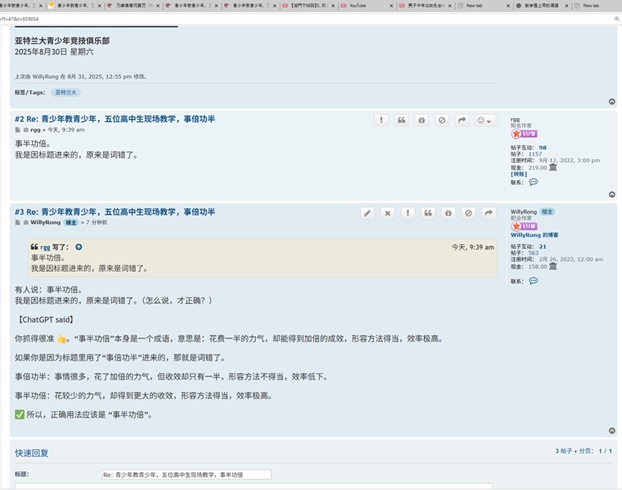Click the share arrow icon on post #3
This screenshot has height=490, width=622.
489,213
